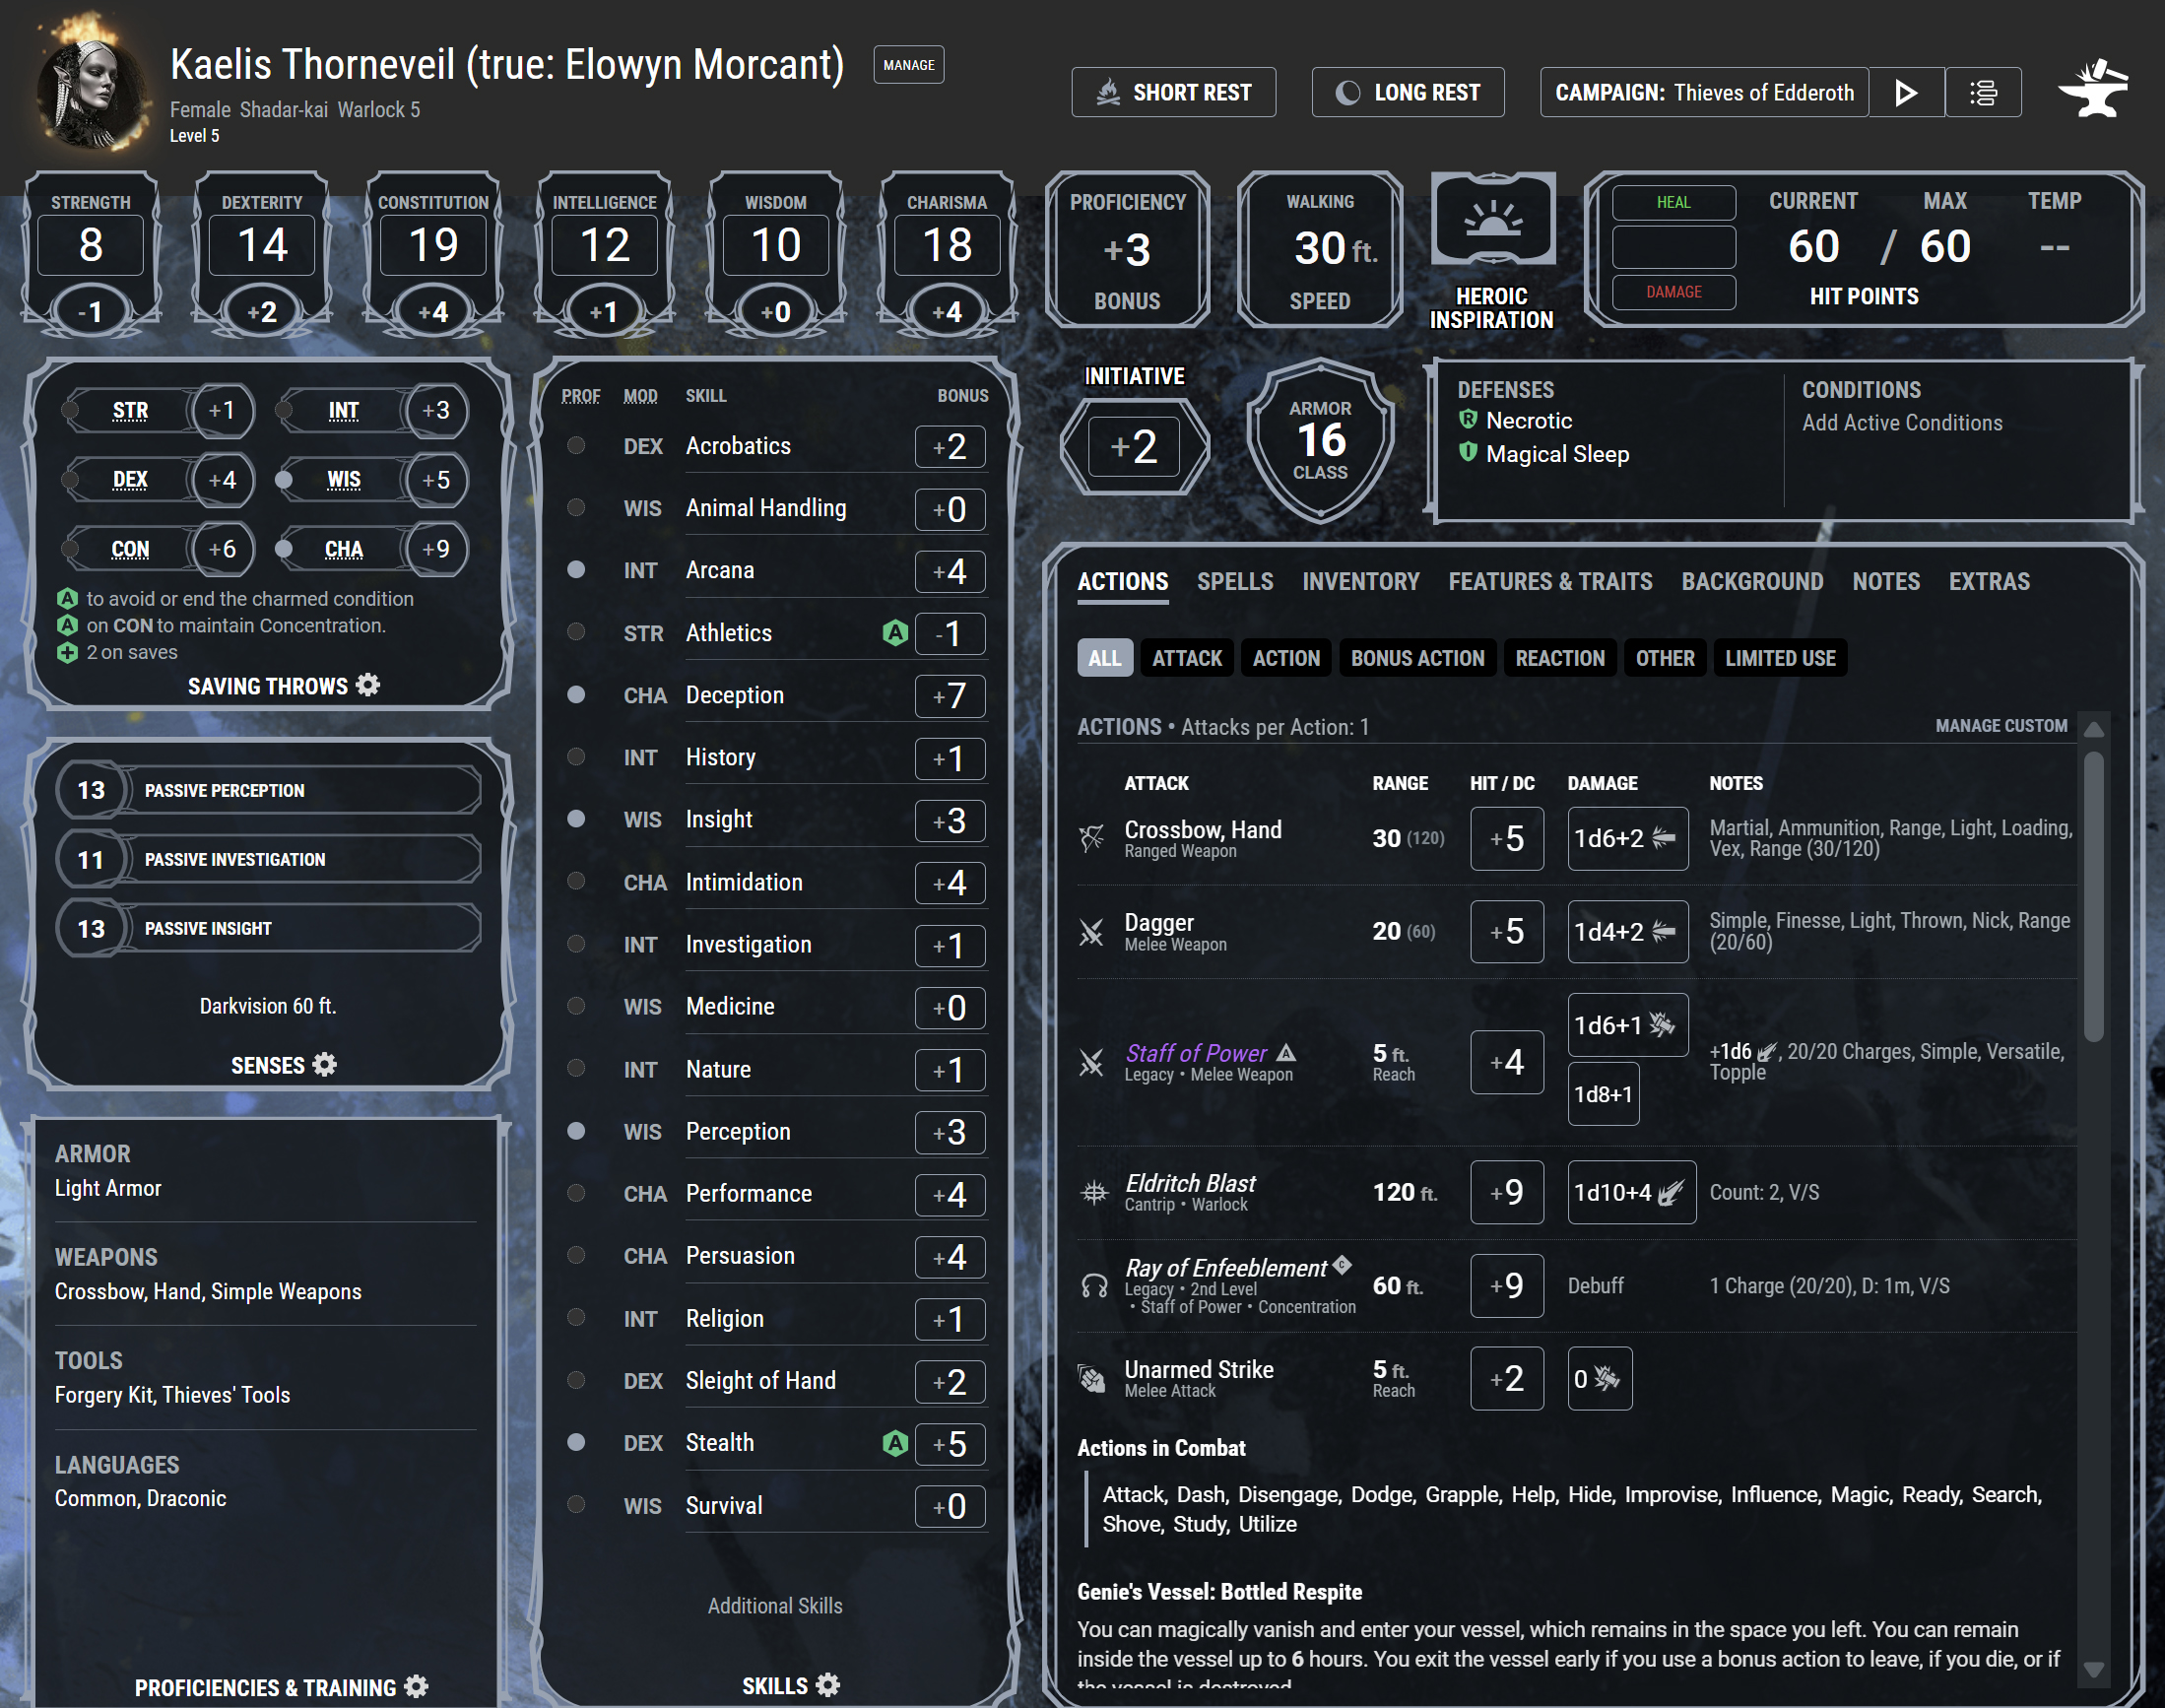Open Skills settings gear icon
Image resolution: width=2165 pixels, height=1708 pixels.
pyautogui.click(x=827, y=1685)
